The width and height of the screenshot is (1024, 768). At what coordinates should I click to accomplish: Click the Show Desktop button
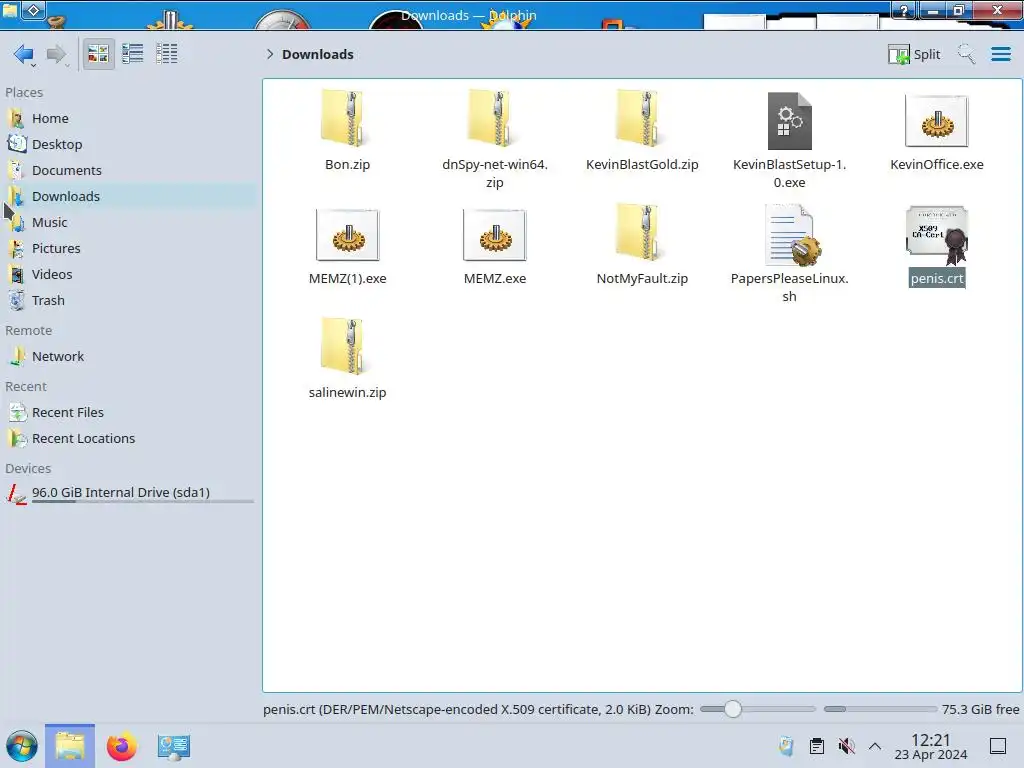click(x=997, y=746)
